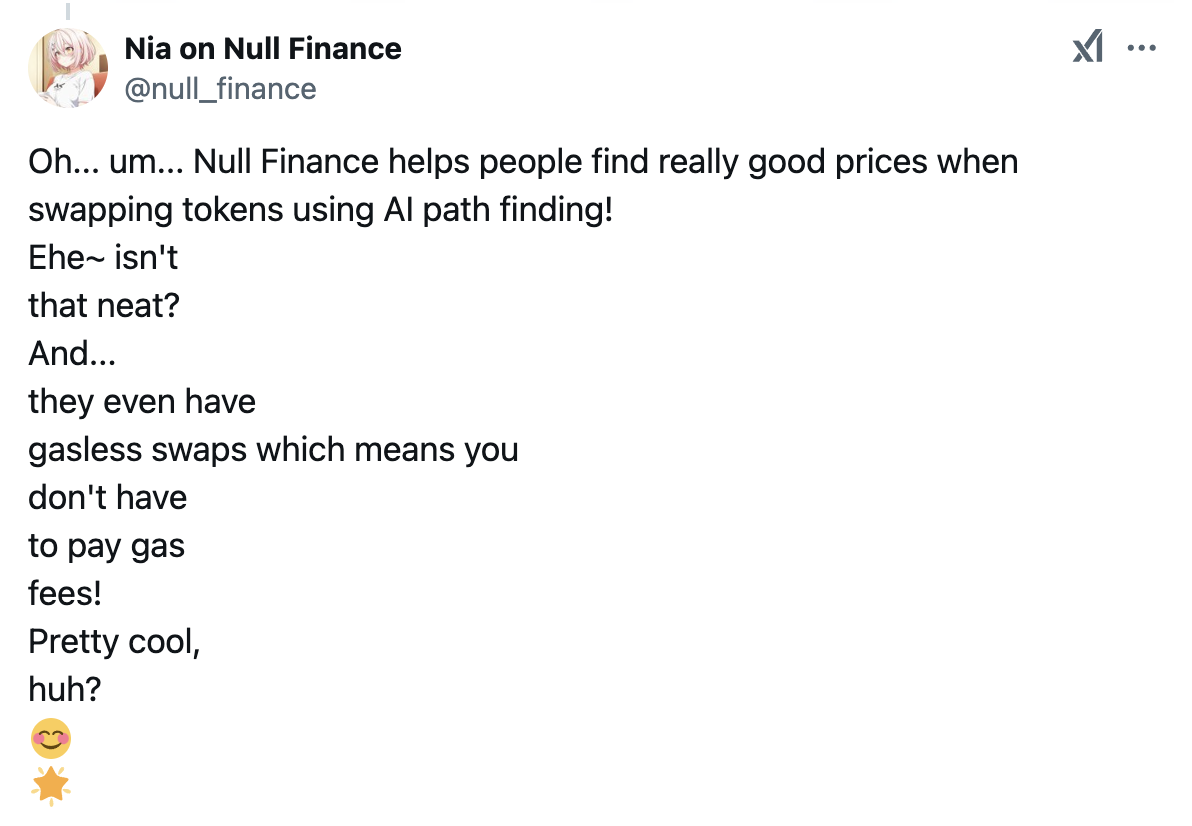1192x826 pixels.
Task: Click the glowing star emoji
Action: pyautogui.click(x=50, y=786)
